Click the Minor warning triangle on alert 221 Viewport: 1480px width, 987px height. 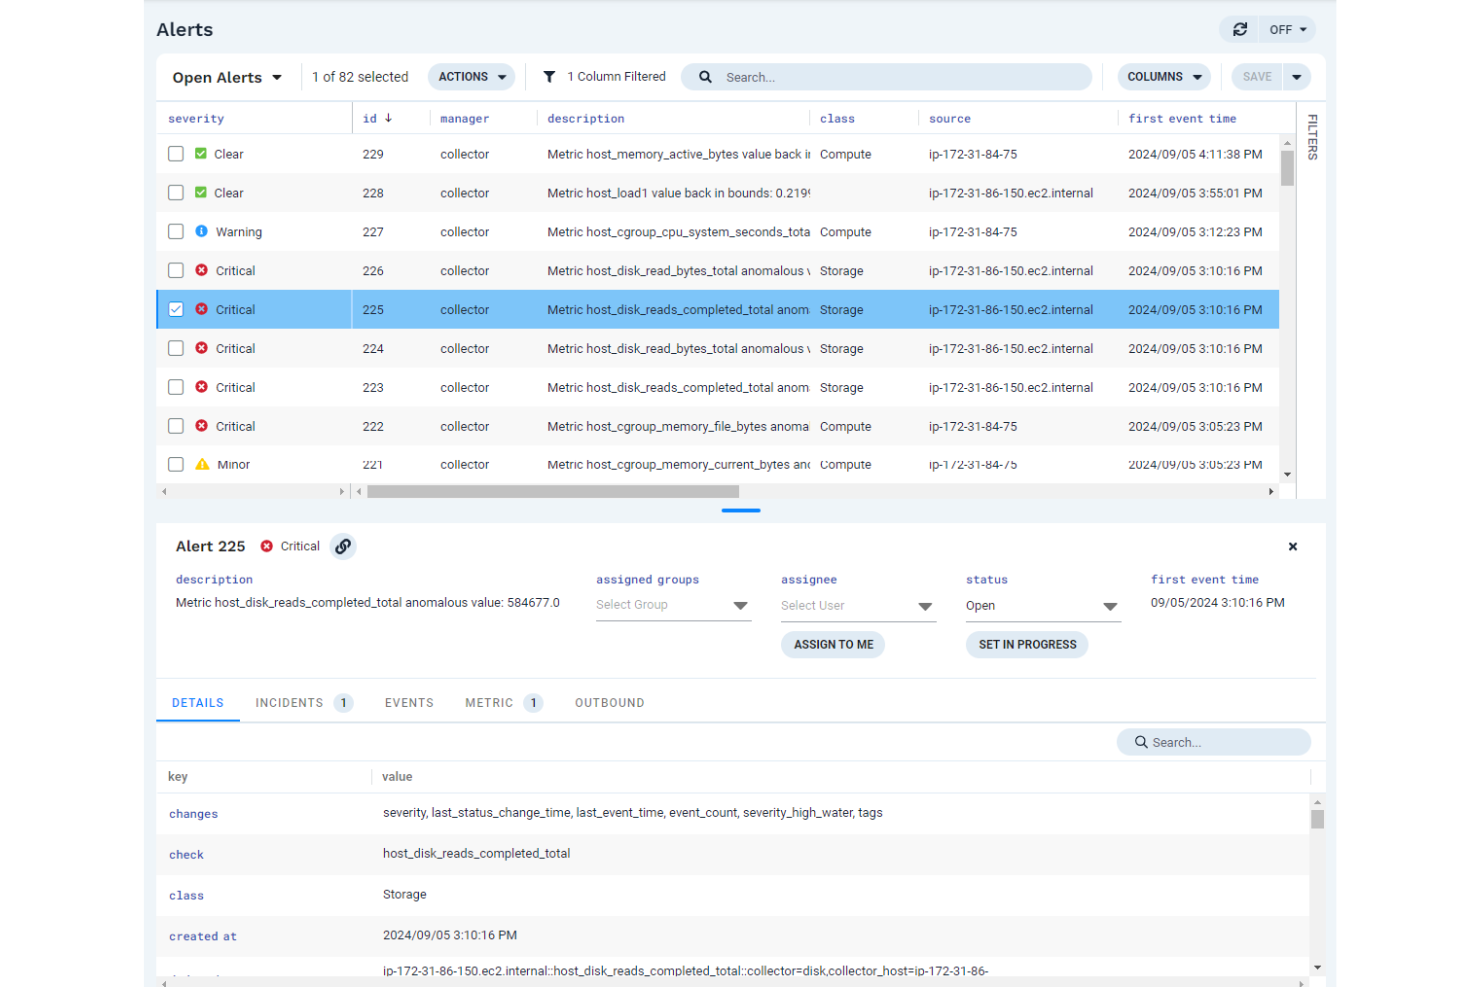pos(203,464)
